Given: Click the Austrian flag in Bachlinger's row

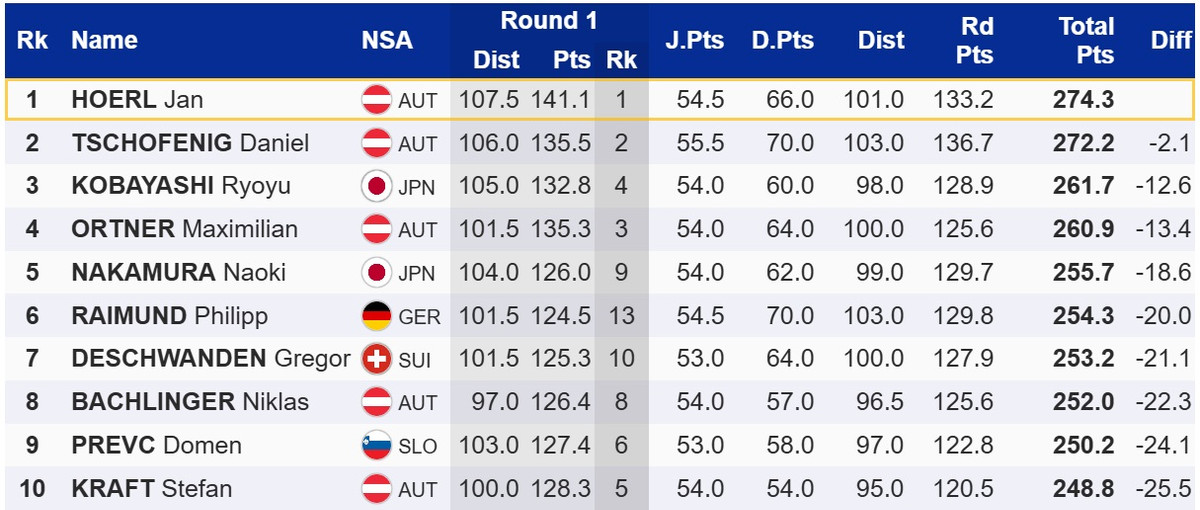Looking at the screenshot, I should (x=376, y=402).
